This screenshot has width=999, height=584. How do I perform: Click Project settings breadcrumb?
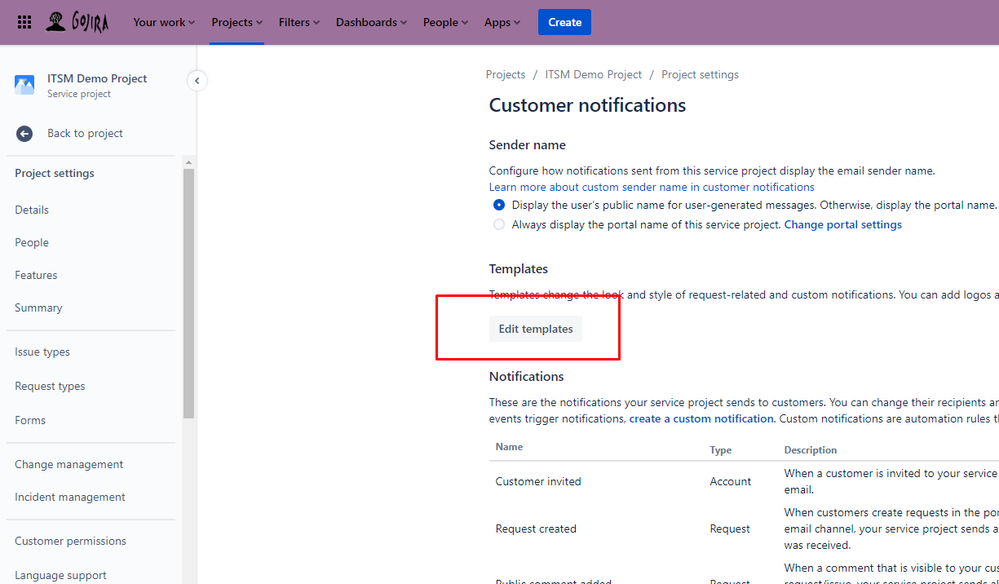pyautogui.click(x=700, y=75)
